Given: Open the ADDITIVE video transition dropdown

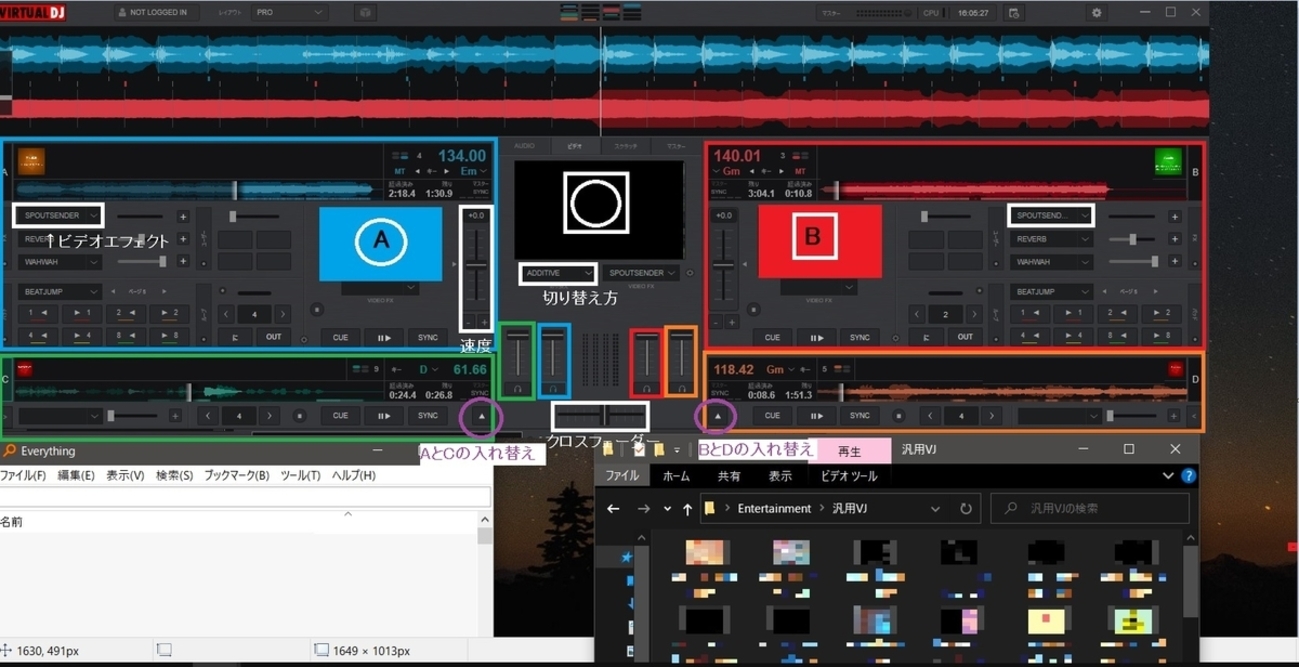Looking at the screenshot, I should (x=558, y=273).
